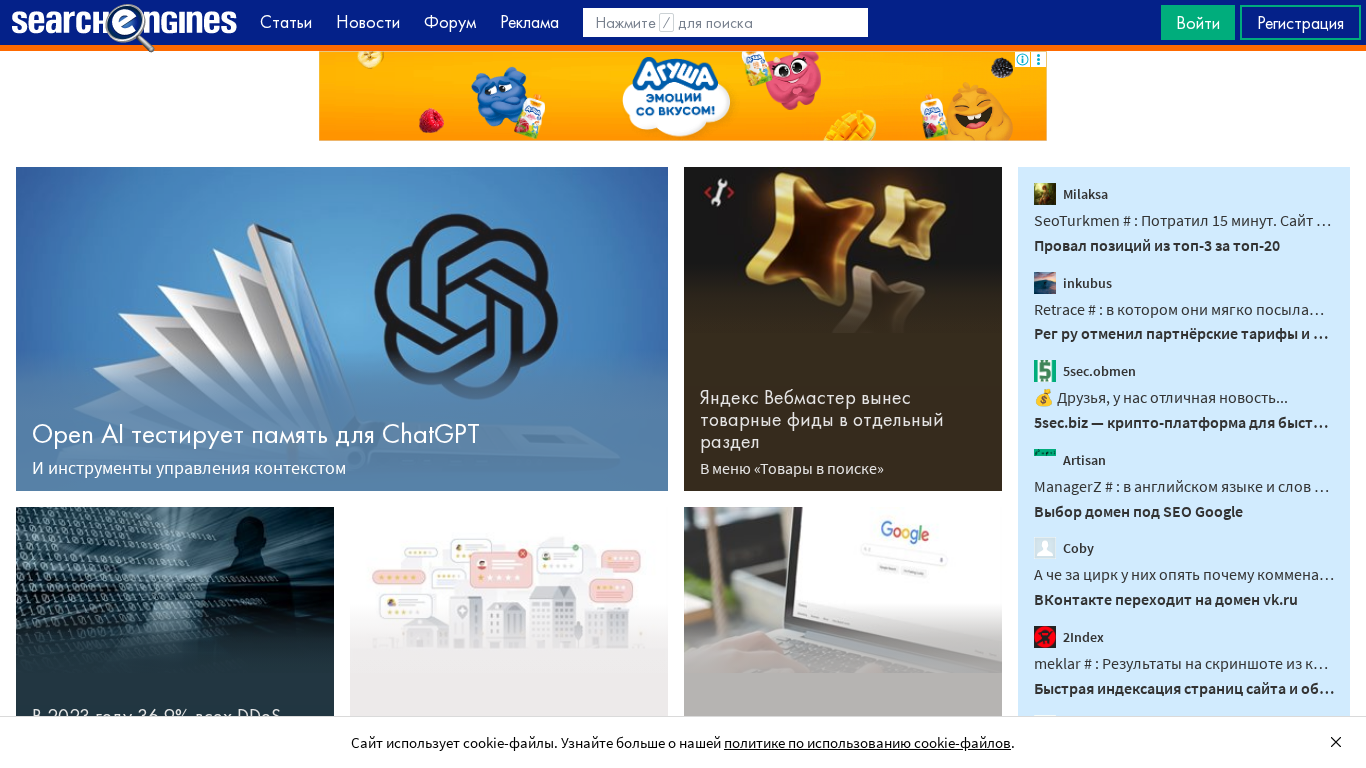
Task: Open the Реклама page
Action: click(530, 22)
